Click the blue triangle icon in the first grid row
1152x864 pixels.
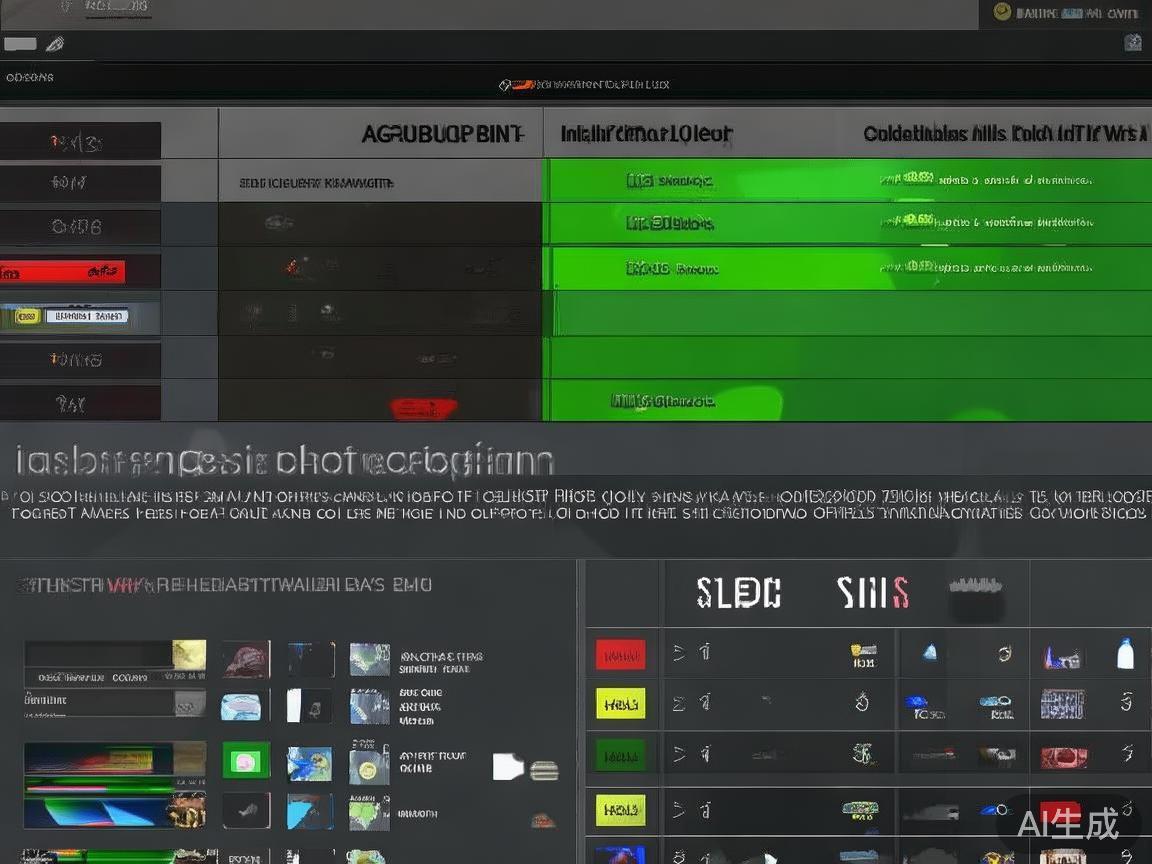(930, 653)
